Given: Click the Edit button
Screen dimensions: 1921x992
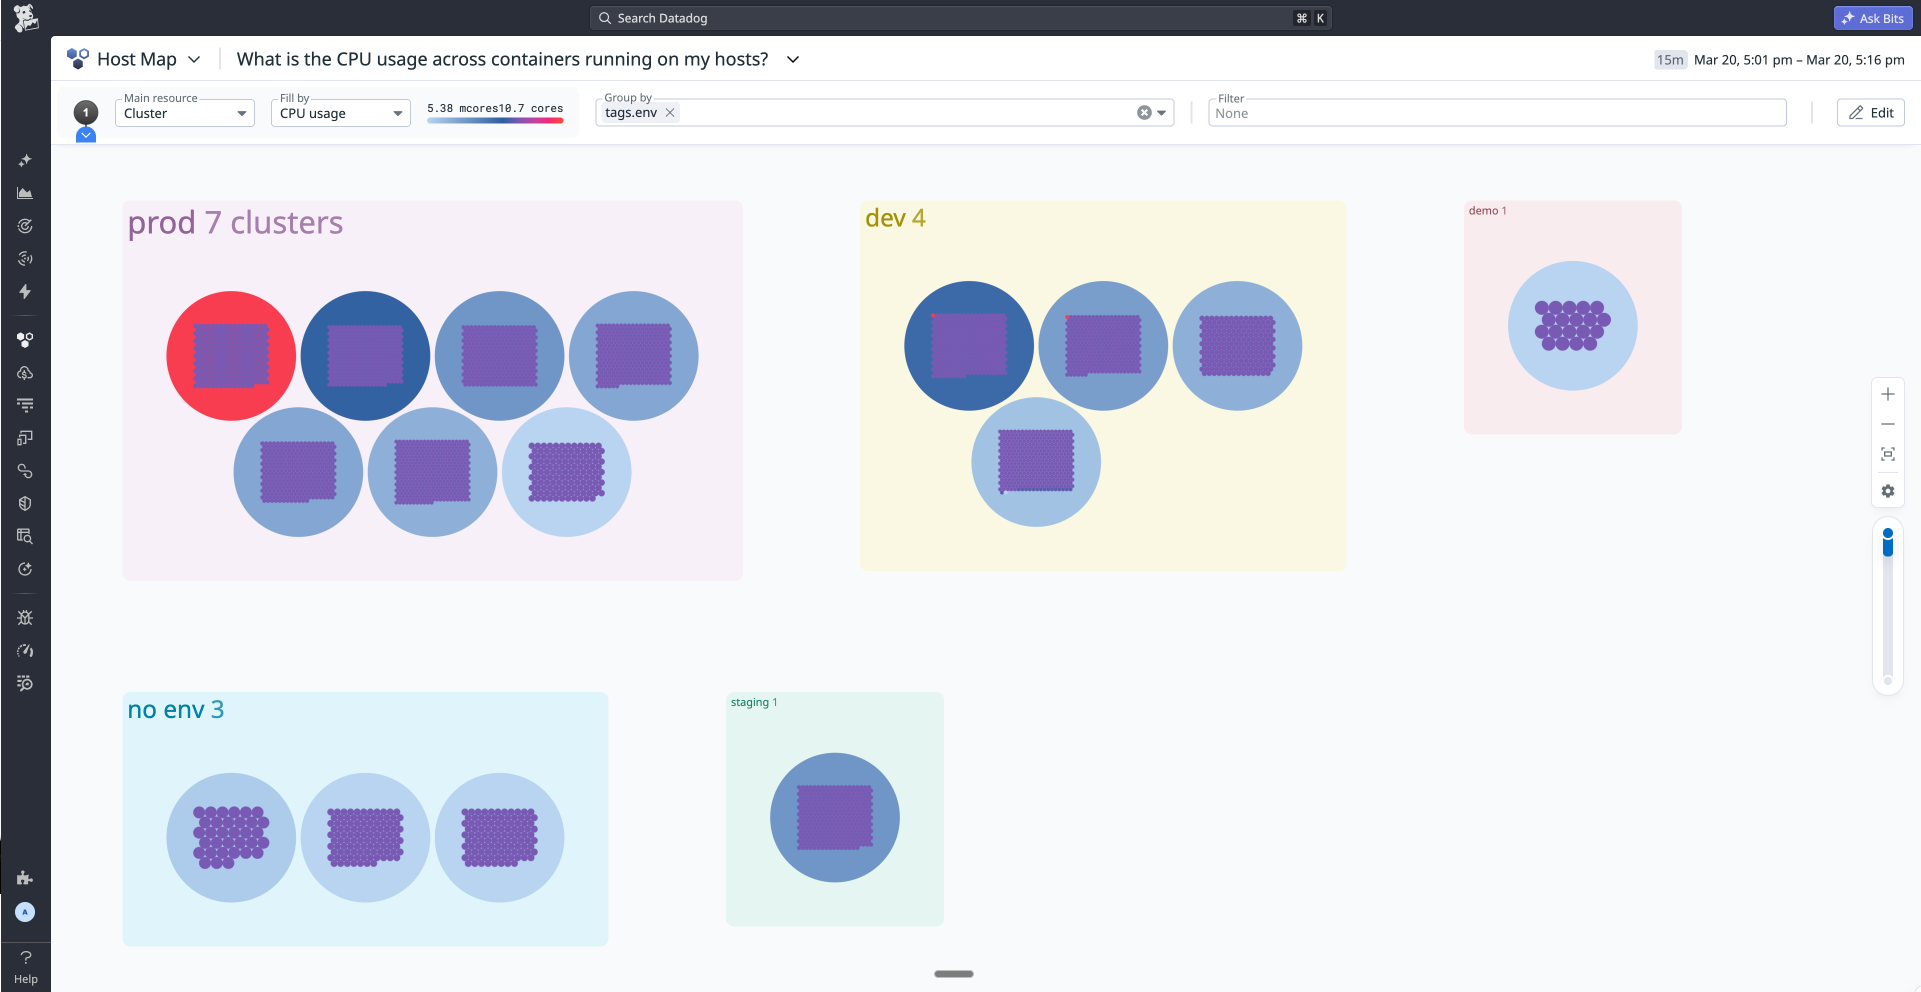Looking at the screenshot, I should pos(1870,113).
